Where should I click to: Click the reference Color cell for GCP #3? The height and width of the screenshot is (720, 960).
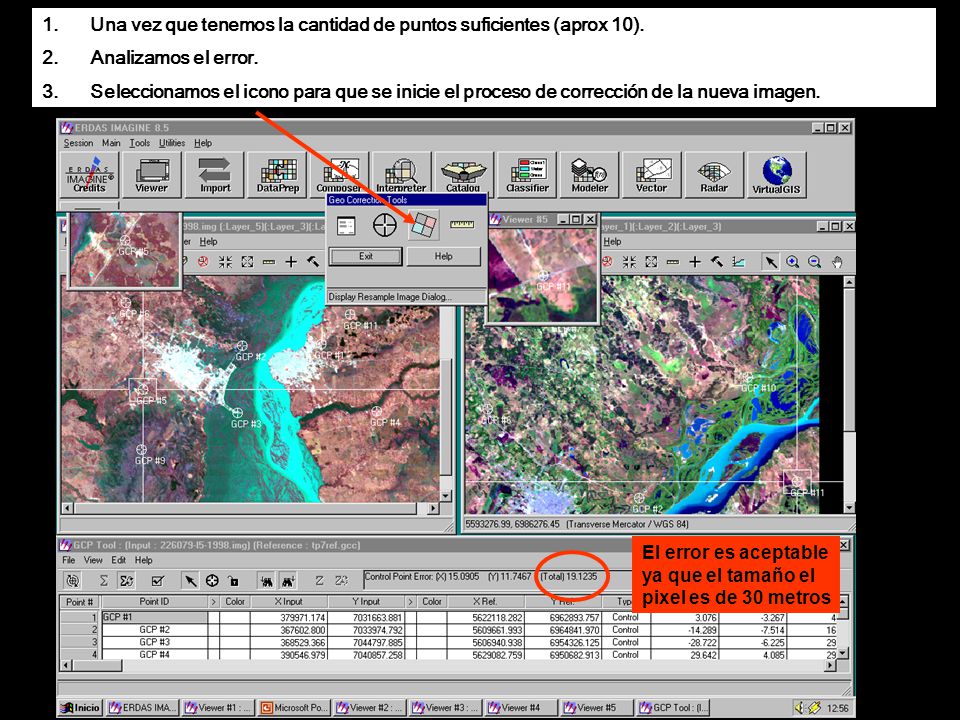coord(432,642)
